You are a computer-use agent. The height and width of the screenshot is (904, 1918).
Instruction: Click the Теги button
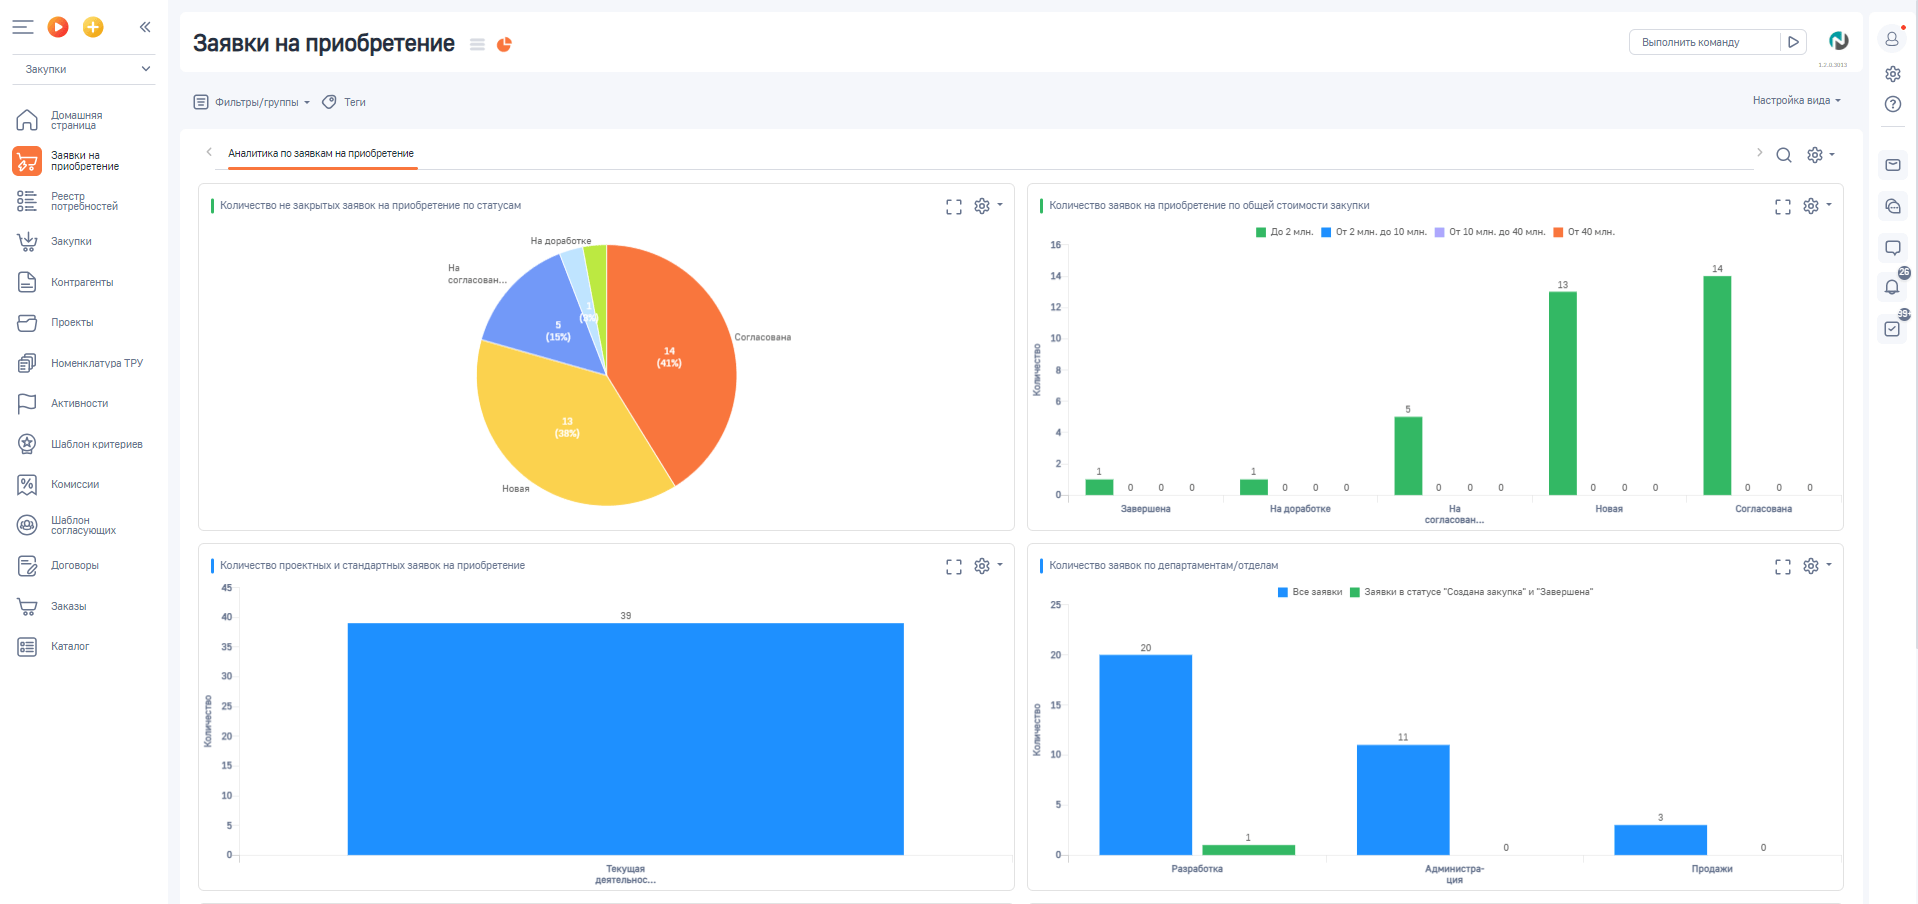pyautogui.click(x=344, y=102)
